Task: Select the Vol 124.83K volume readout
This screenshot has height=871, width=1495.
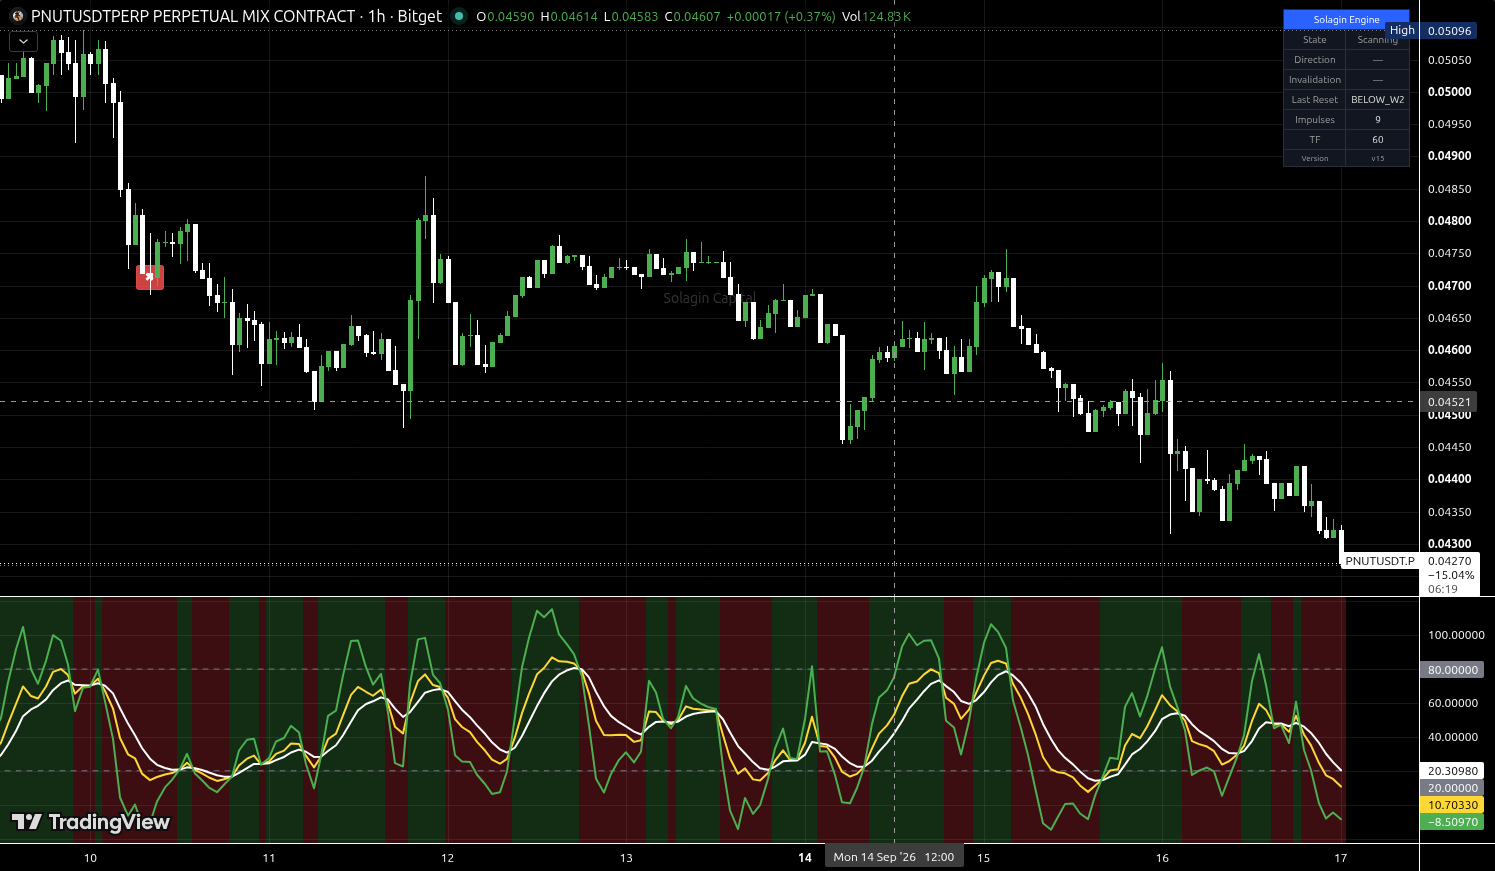Action: click(876, 17)
